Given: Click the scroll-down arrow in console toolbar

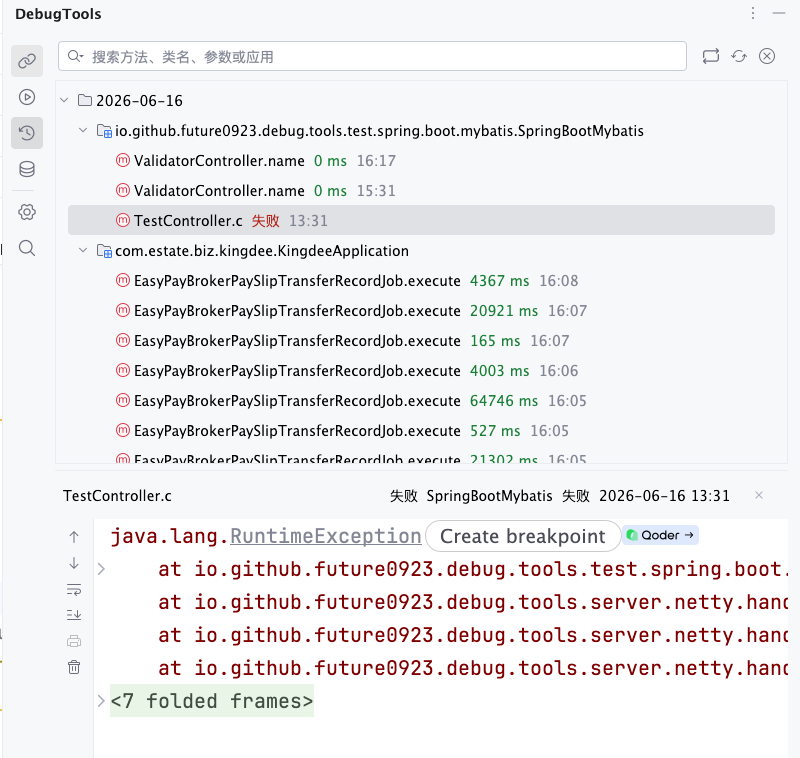Looking at the screenshot, I should click(x=74, y=563).
